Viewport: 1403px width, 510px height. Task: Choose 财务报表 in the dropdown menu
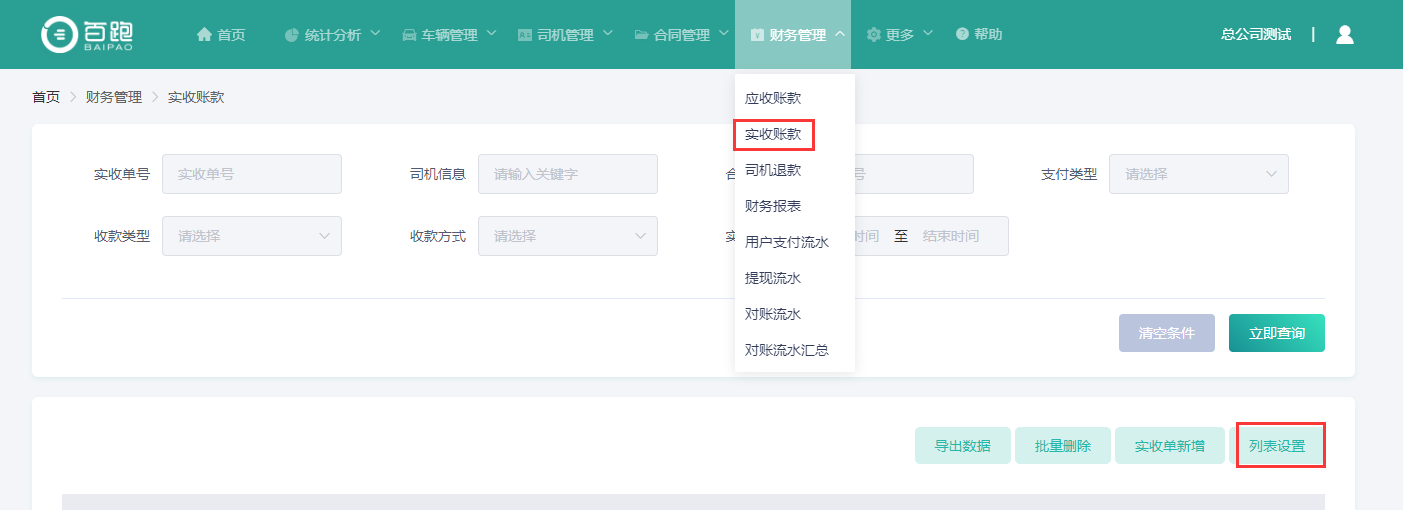[773, 206]
